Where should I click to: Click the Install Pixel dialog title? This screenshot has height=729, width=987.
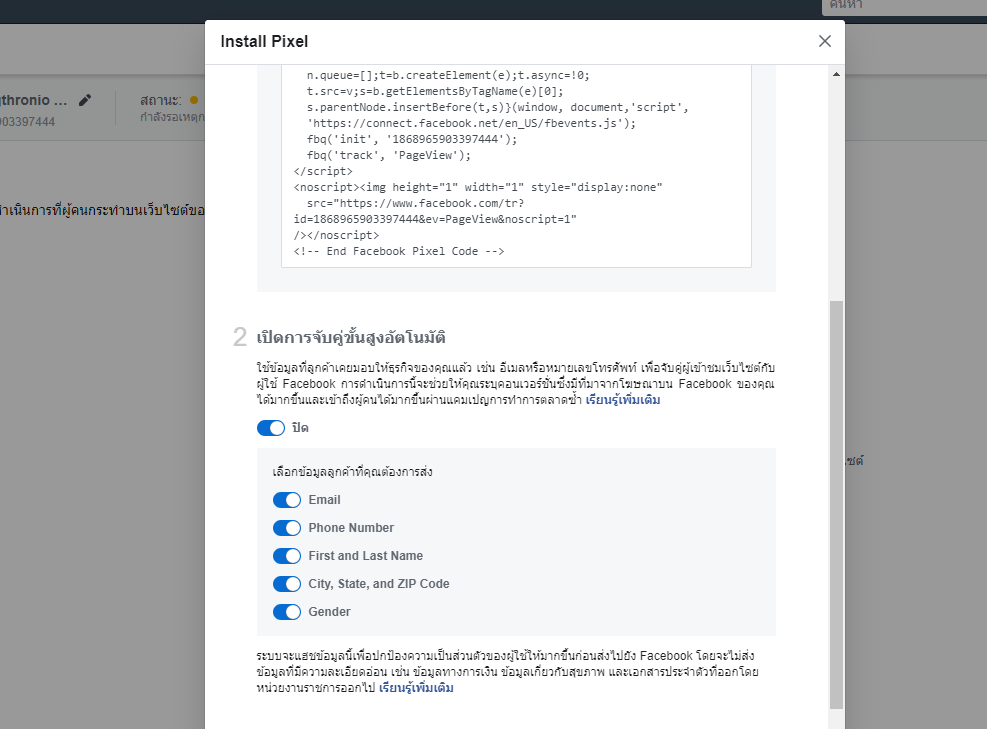click(x=264, y=42)
